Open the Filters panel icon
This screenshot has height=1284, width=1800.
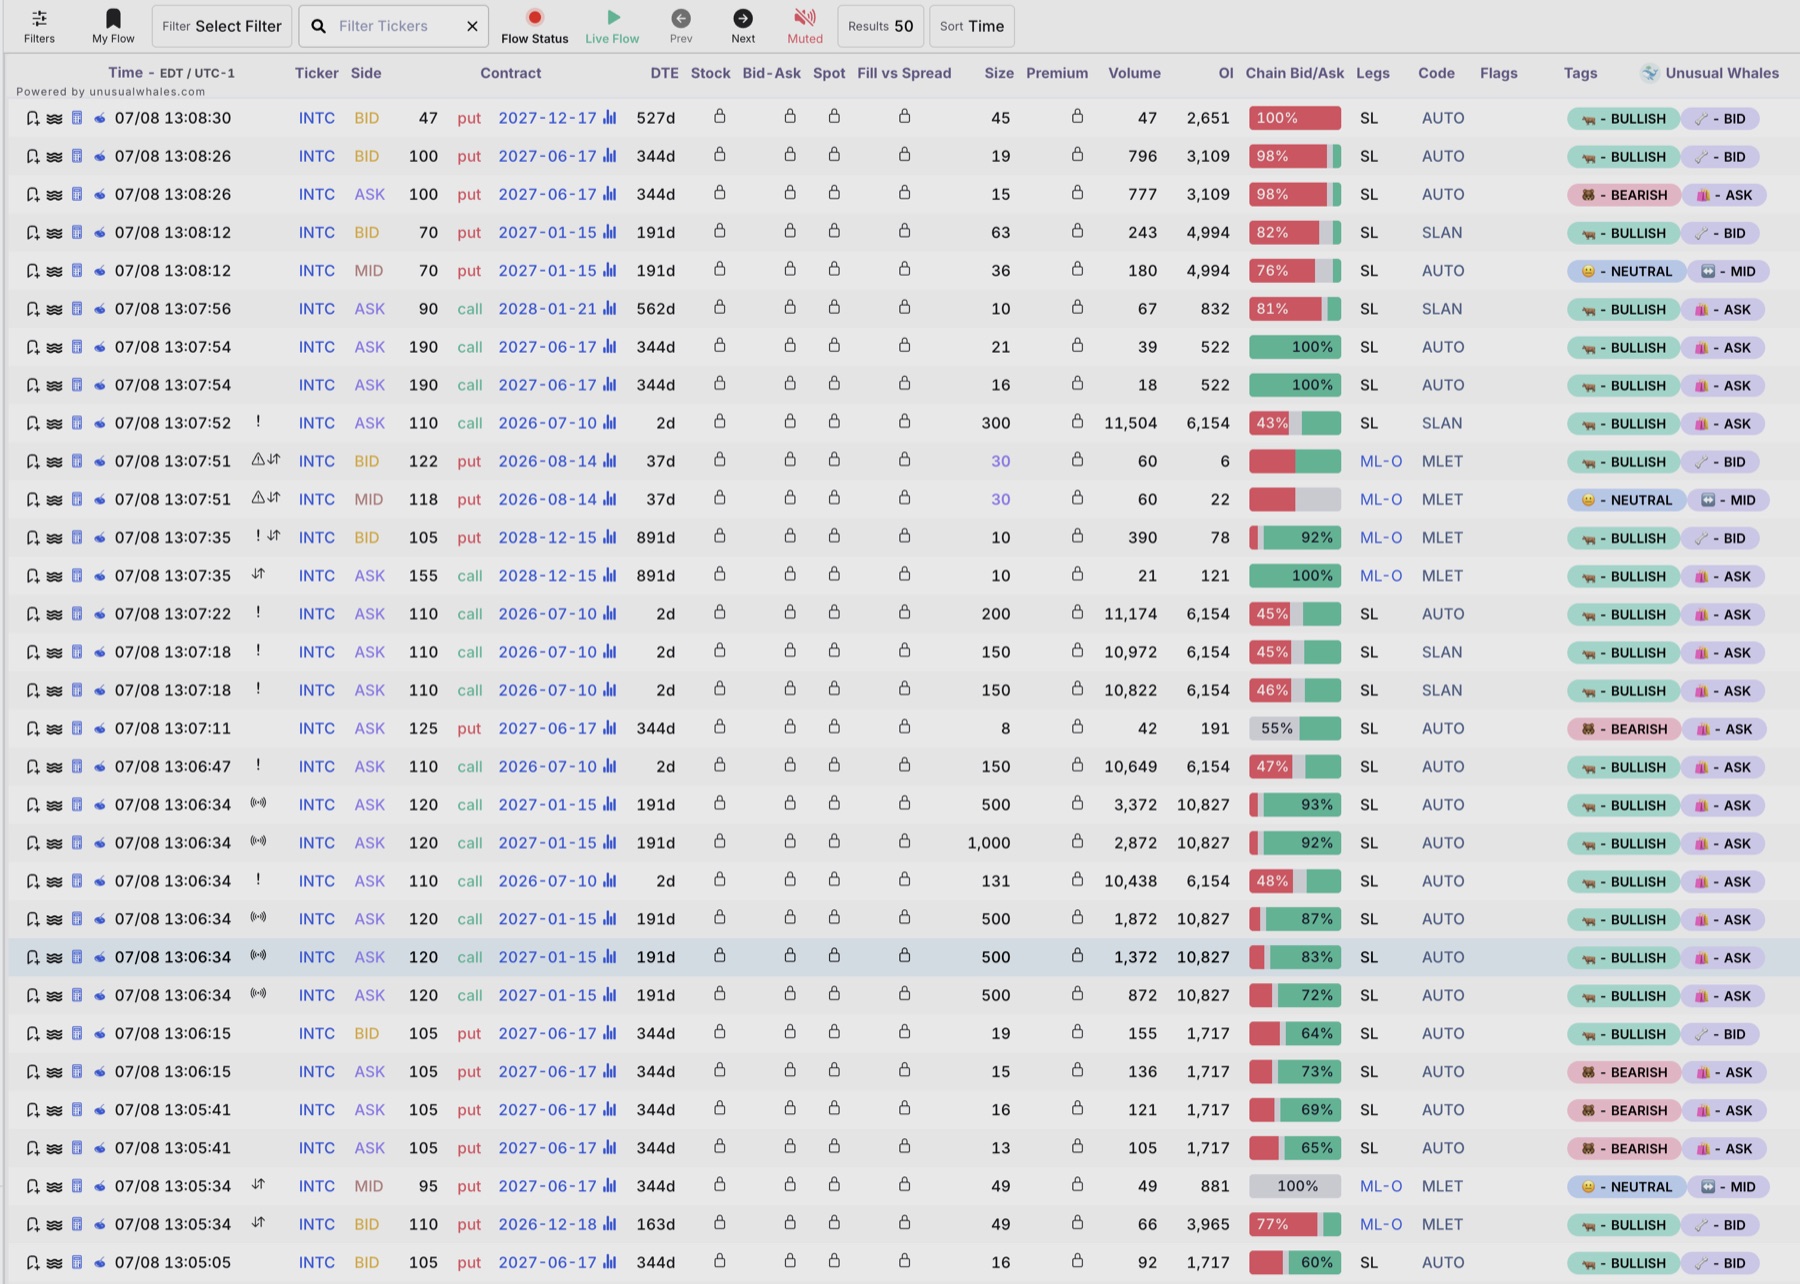coord(39,18)
